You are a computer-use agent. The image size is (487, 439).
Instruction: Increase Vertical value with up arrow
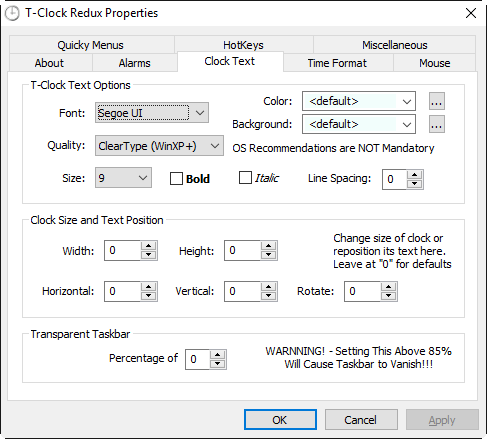point(269,287)
